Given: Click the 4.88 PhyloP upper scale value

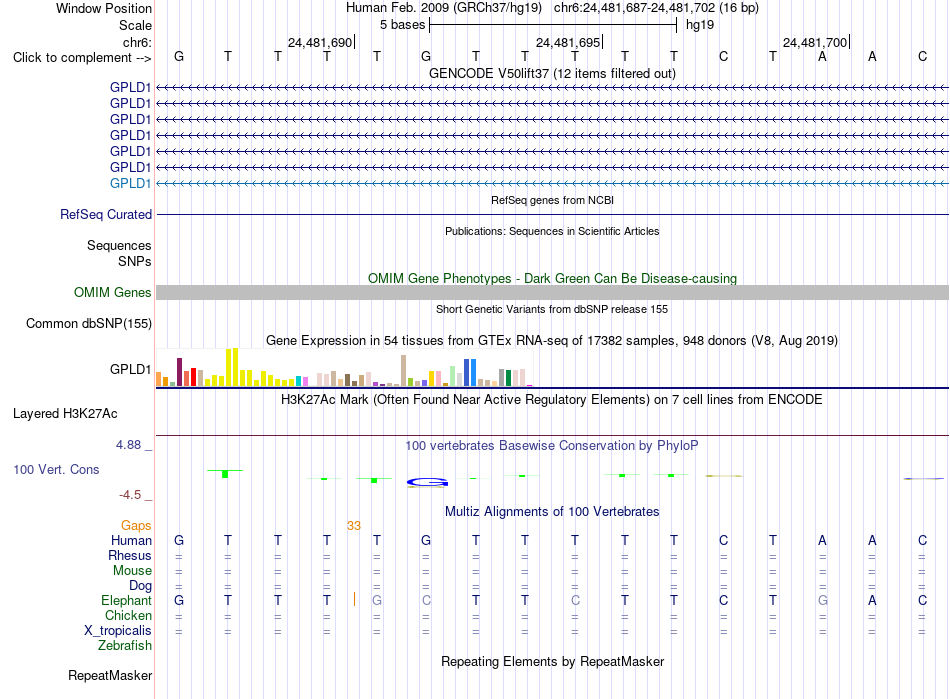Looking at the screenshot, I should (128, 445).
